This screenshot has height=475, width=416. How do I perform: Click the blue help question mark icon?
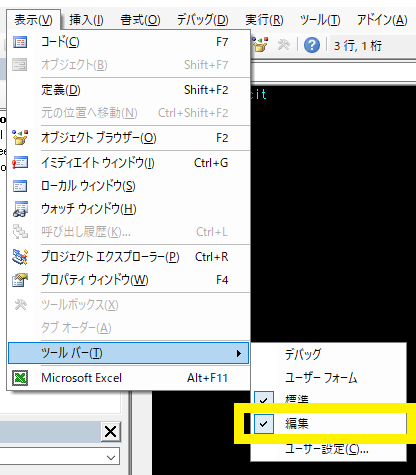click(312, 45)
